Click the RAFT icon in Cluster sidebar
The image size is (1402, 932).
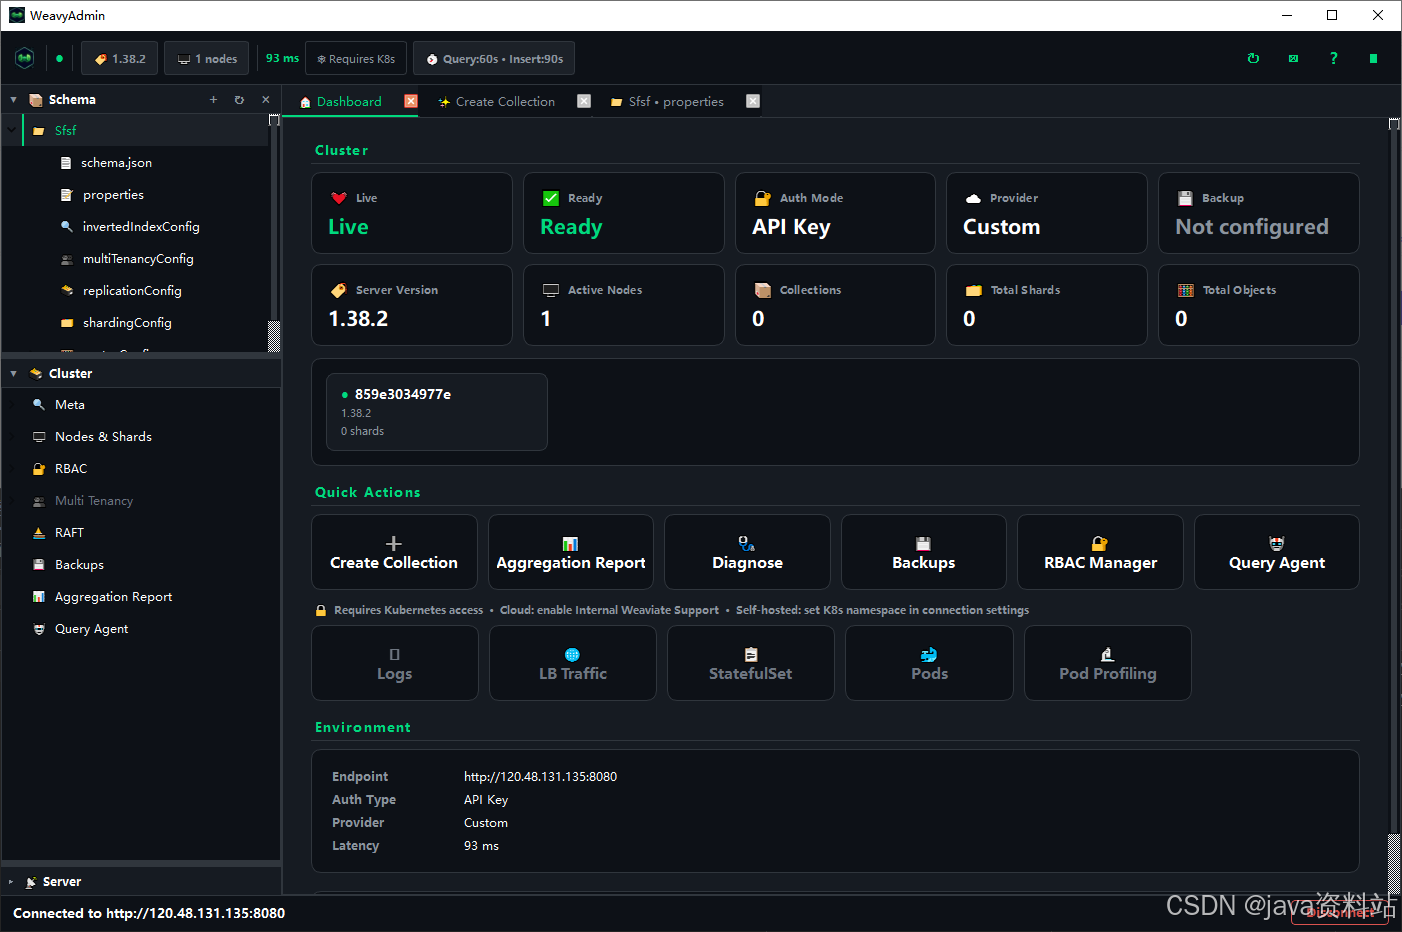39,533
